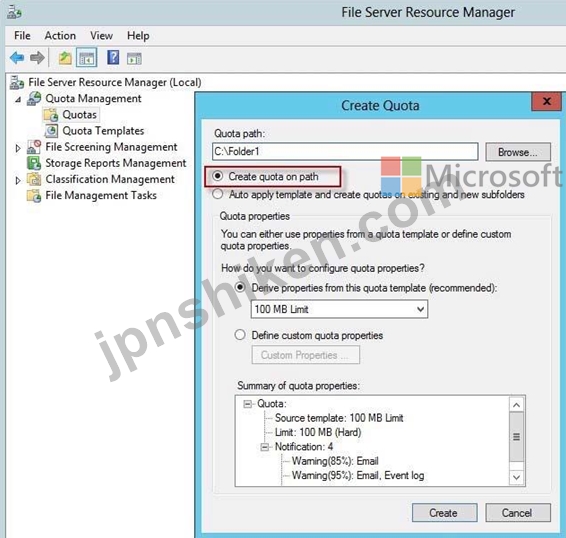Open the Action menu

[60, 36]
